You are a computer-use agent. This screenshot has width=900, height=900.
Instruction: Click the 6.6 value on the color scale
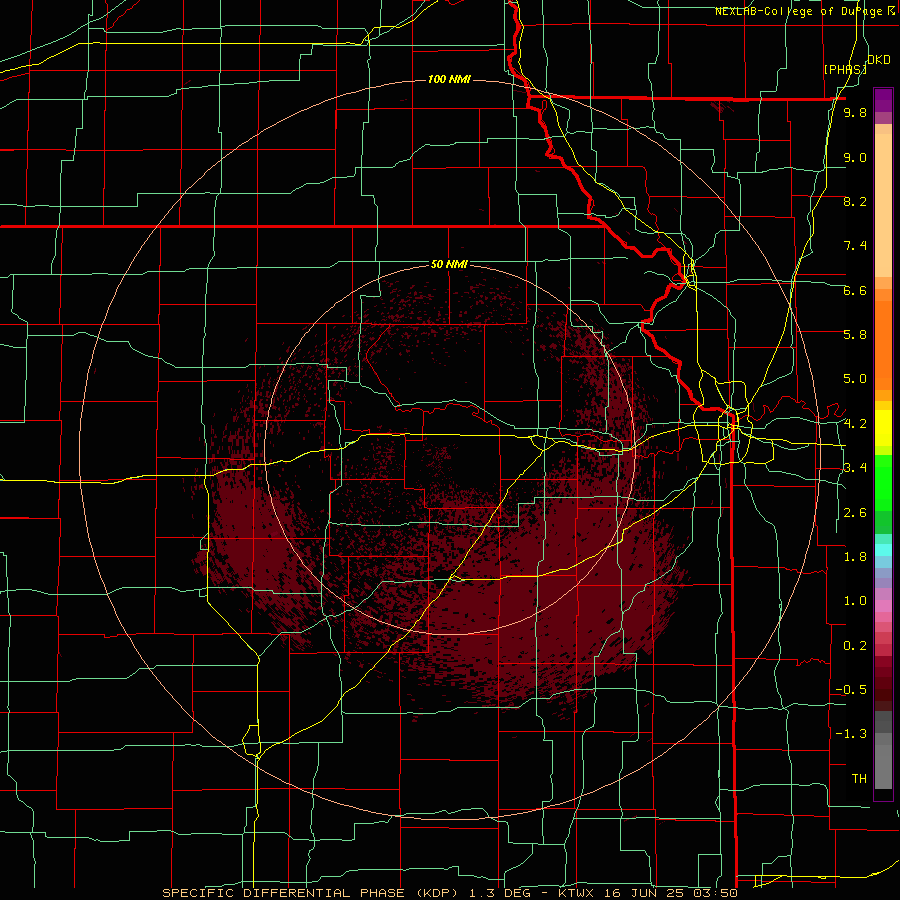[x=855, y=290]
